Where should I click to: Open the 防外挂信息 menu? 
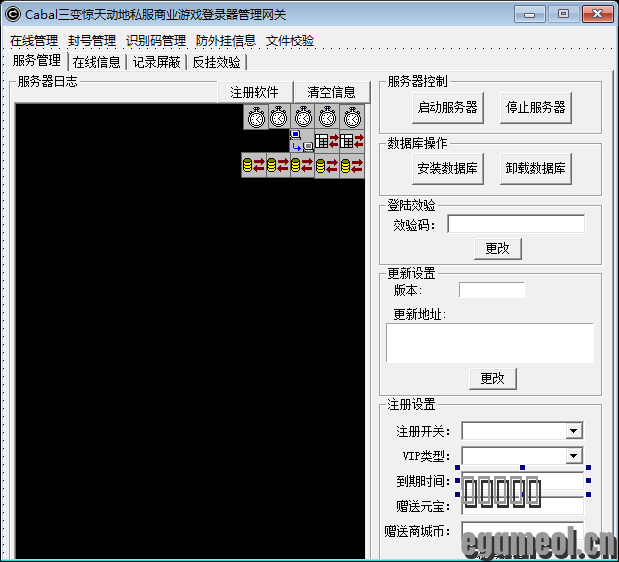point(226,41)
